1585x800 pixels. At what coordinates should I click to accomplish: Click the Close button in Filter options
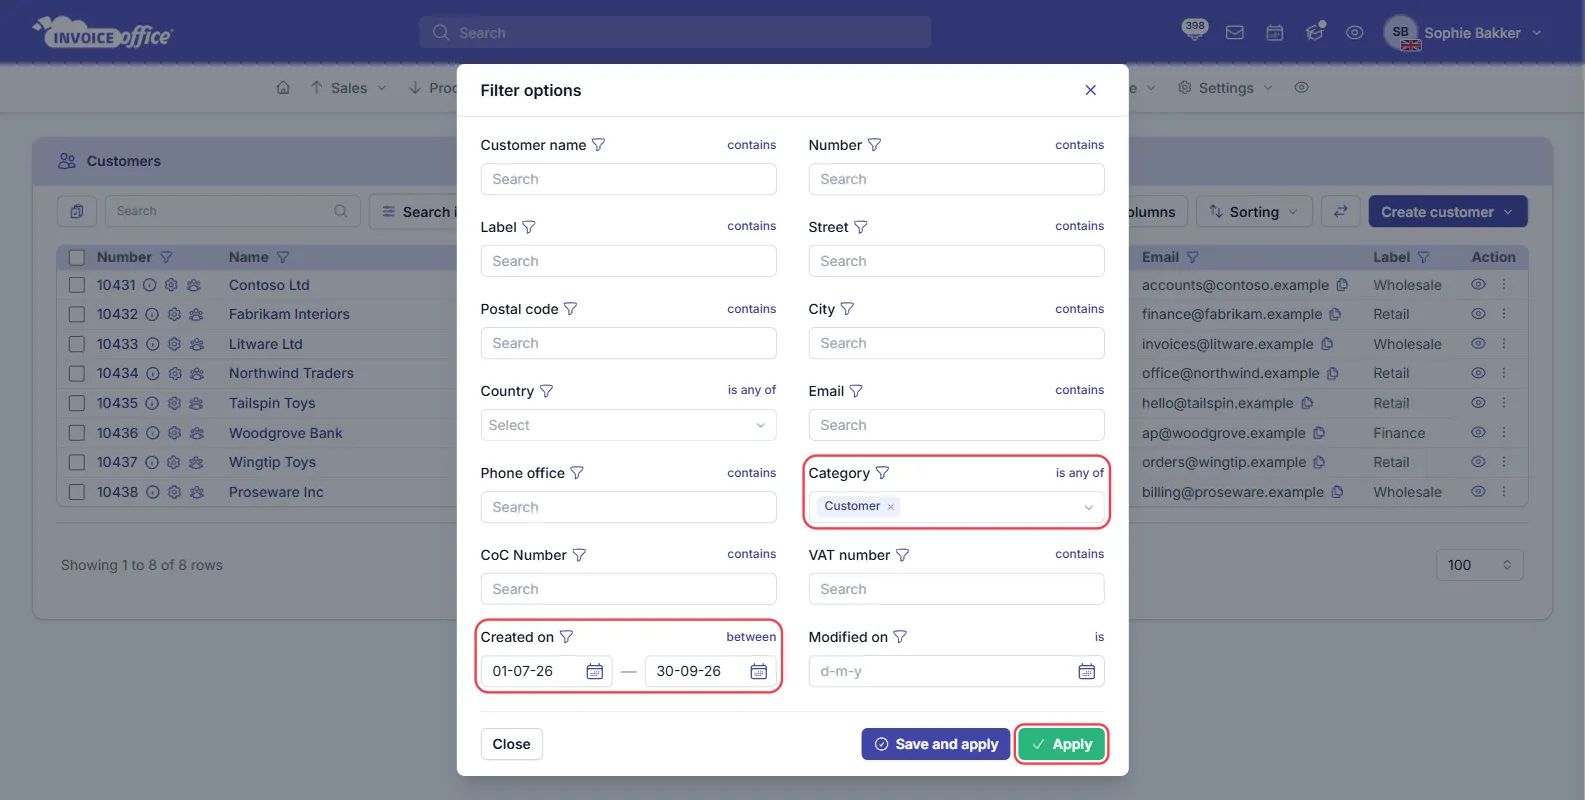pyautogui.click(x=512, y=744)
